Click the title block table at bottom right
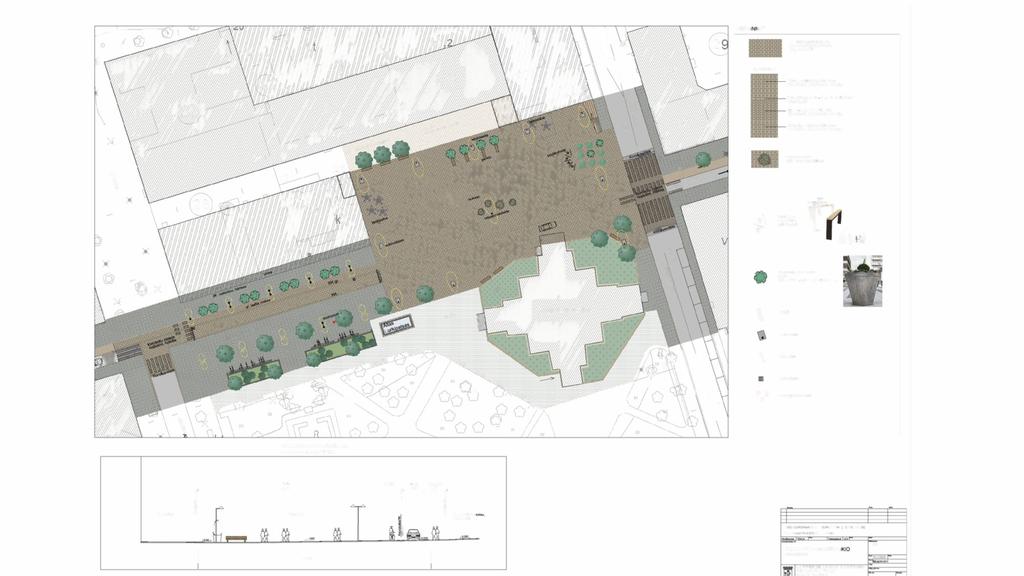This screenshot has width=1024, height=576. (843, 541)
